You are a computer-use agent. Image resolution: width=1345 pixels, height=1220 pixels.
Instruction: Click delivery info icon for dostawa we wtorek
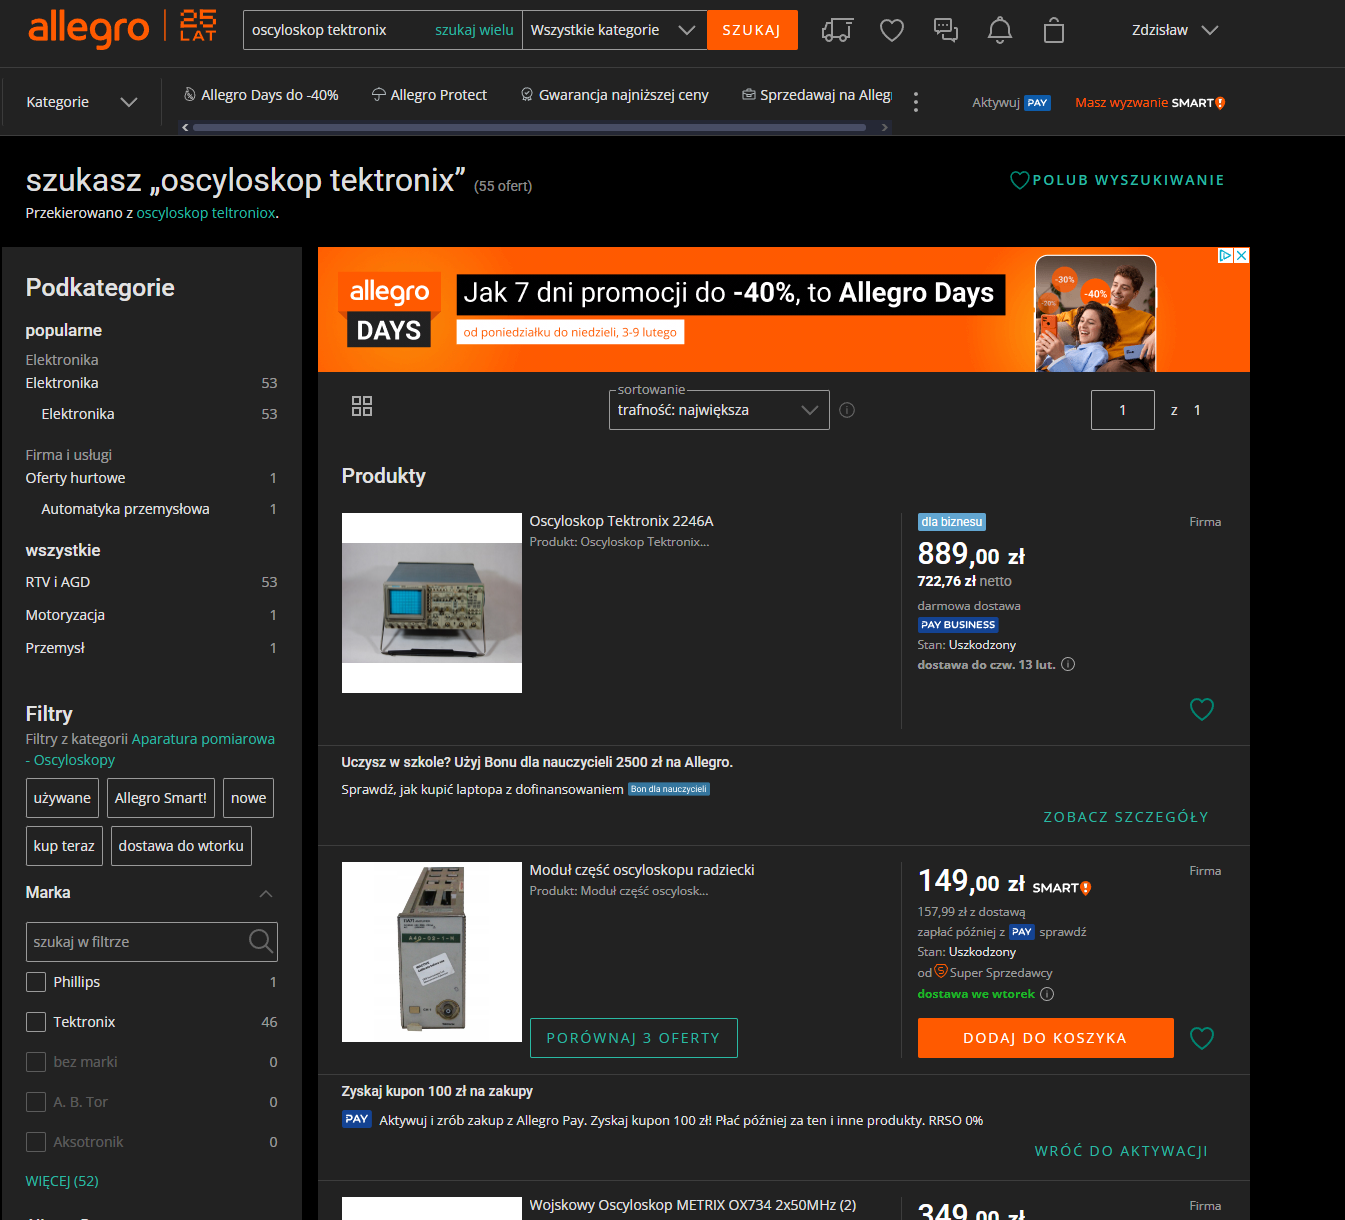point(1047,994)
